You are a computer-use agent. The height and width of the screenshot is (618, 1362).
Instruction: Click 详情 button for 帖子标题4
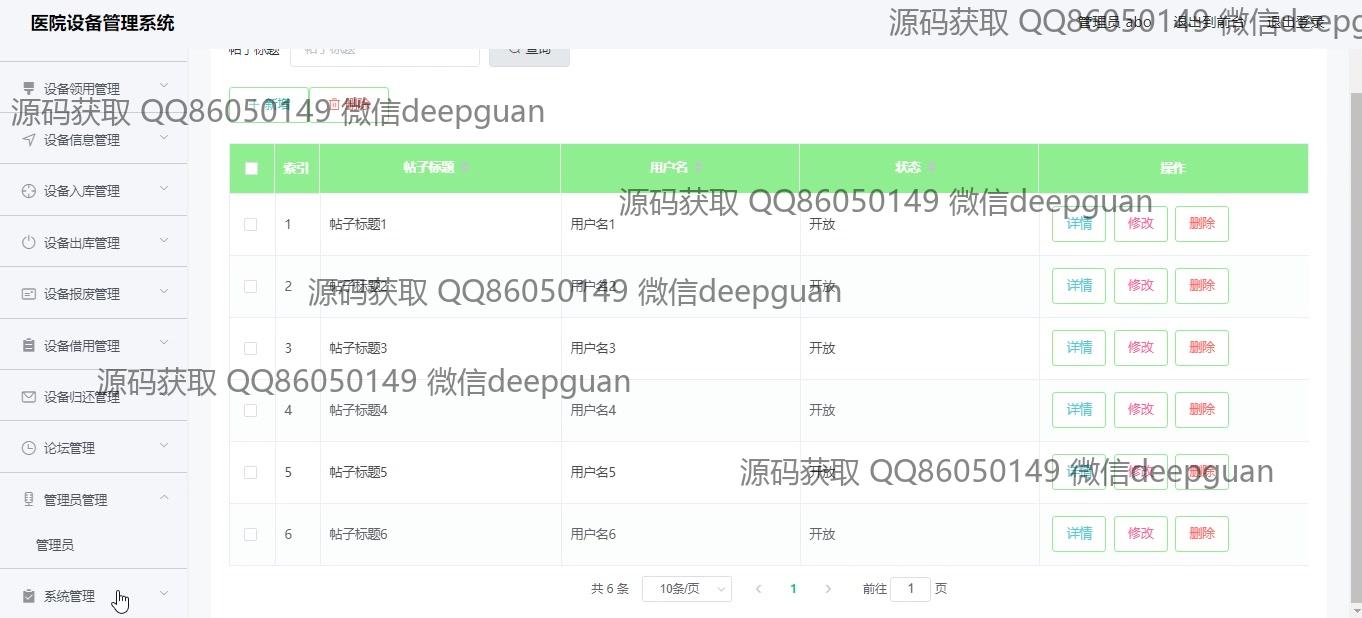(x=1079, y=410)
